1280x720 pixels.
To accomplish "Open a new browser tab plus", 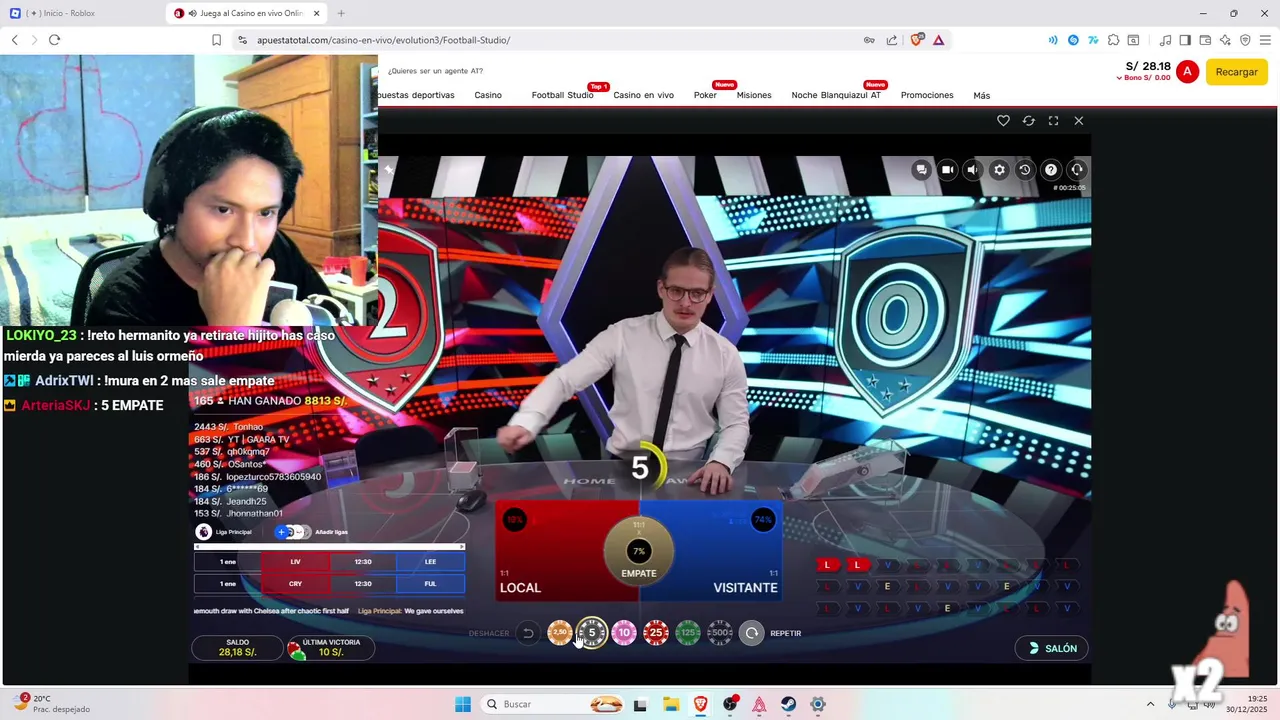I will click(x=341, y=13).
